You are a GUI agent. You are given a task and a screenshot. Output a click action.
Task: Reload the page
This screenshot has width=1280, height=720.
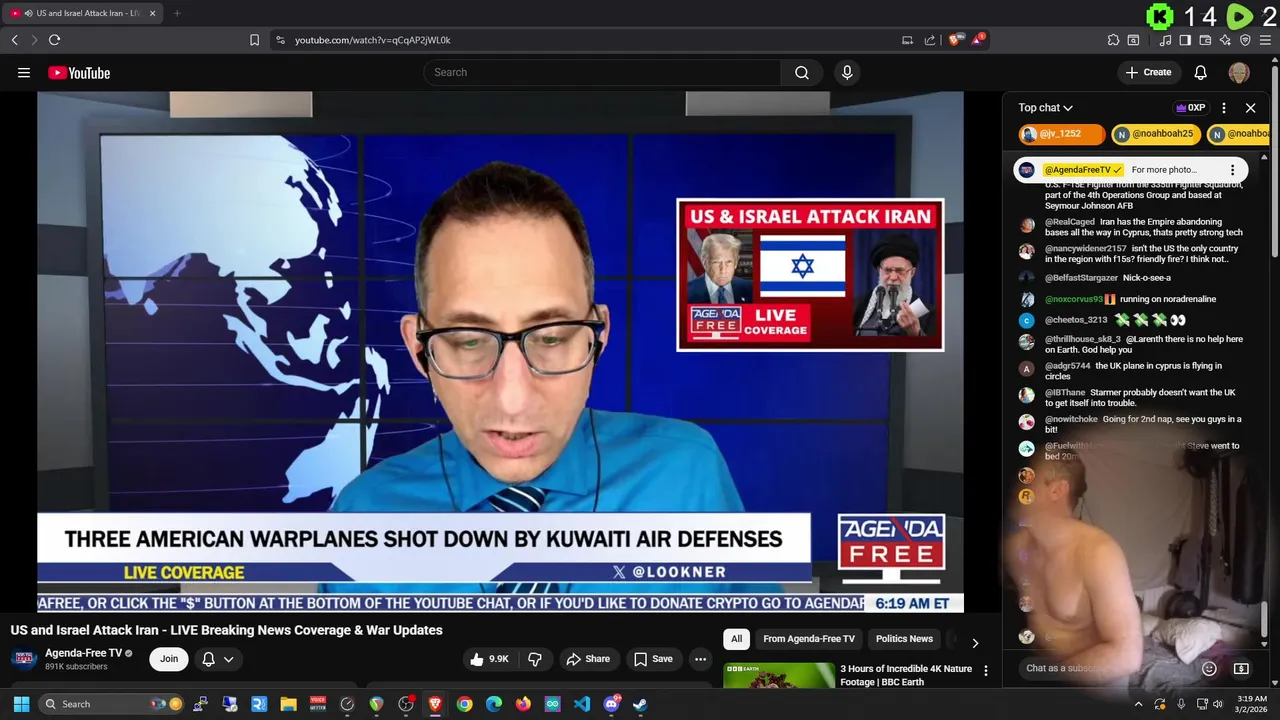[x=54, y=40]
